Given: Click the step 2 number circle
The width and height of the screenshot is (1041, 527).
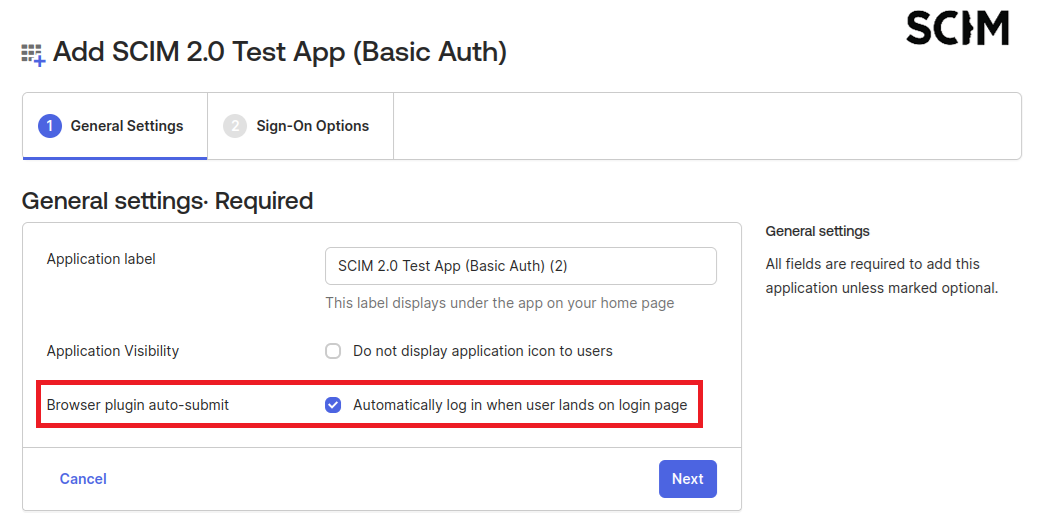Looking at the screenshot, I should click(235, 126).
